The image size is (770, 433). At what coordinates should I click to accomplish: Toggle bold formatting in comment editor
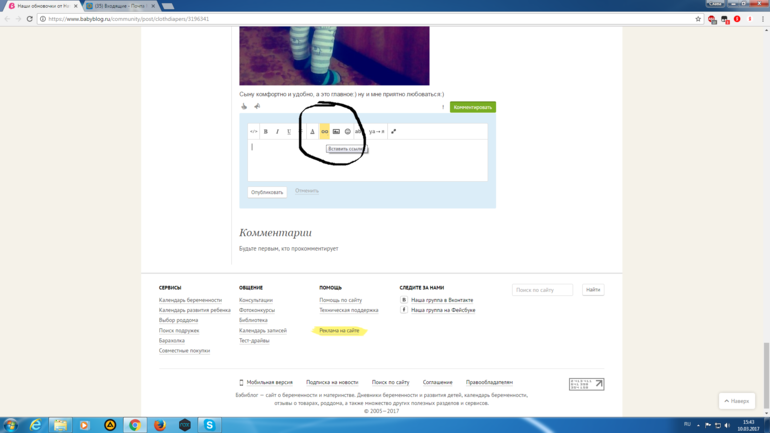tap(266, 131)
